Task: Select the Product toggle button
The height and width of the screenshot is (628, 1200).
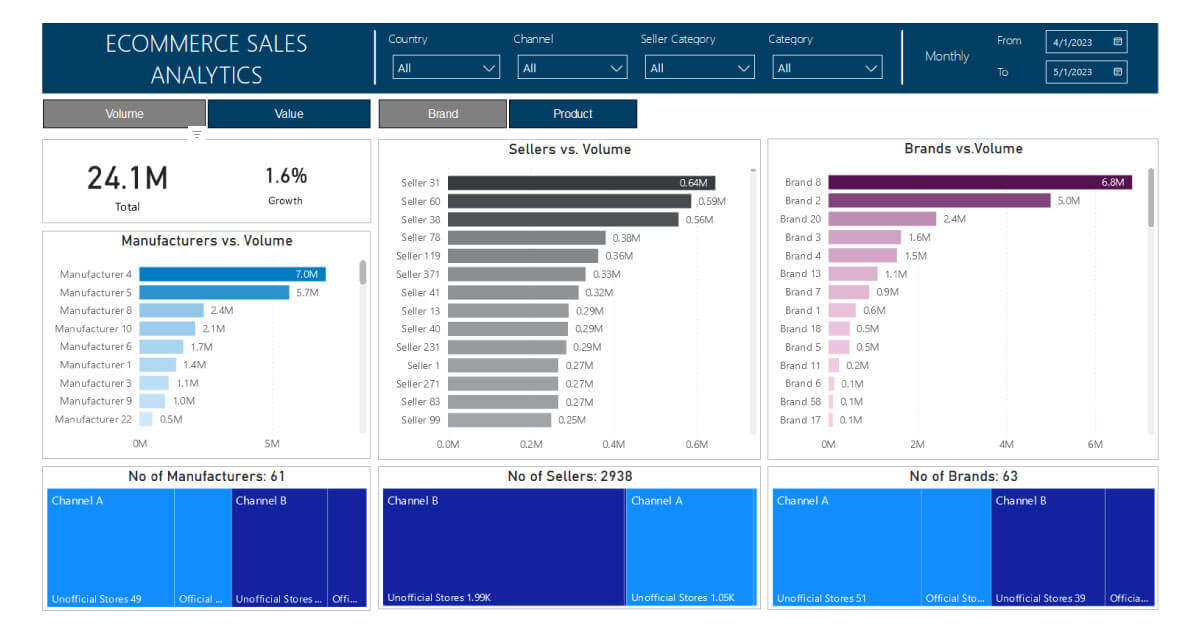Action: 573,113
